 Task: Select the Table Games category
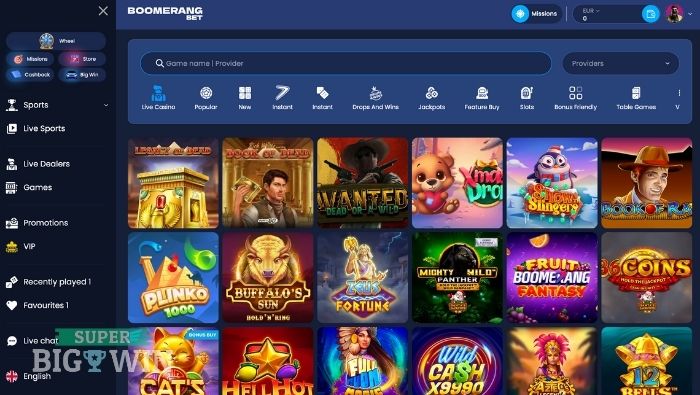tap(636, 97)
